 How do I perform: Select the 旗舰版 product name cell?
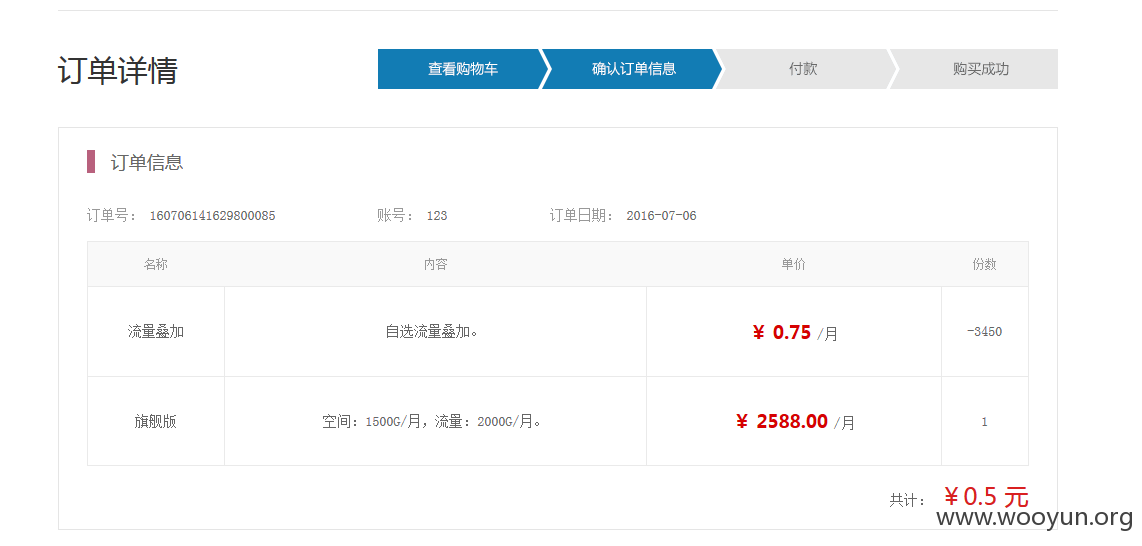156,422
